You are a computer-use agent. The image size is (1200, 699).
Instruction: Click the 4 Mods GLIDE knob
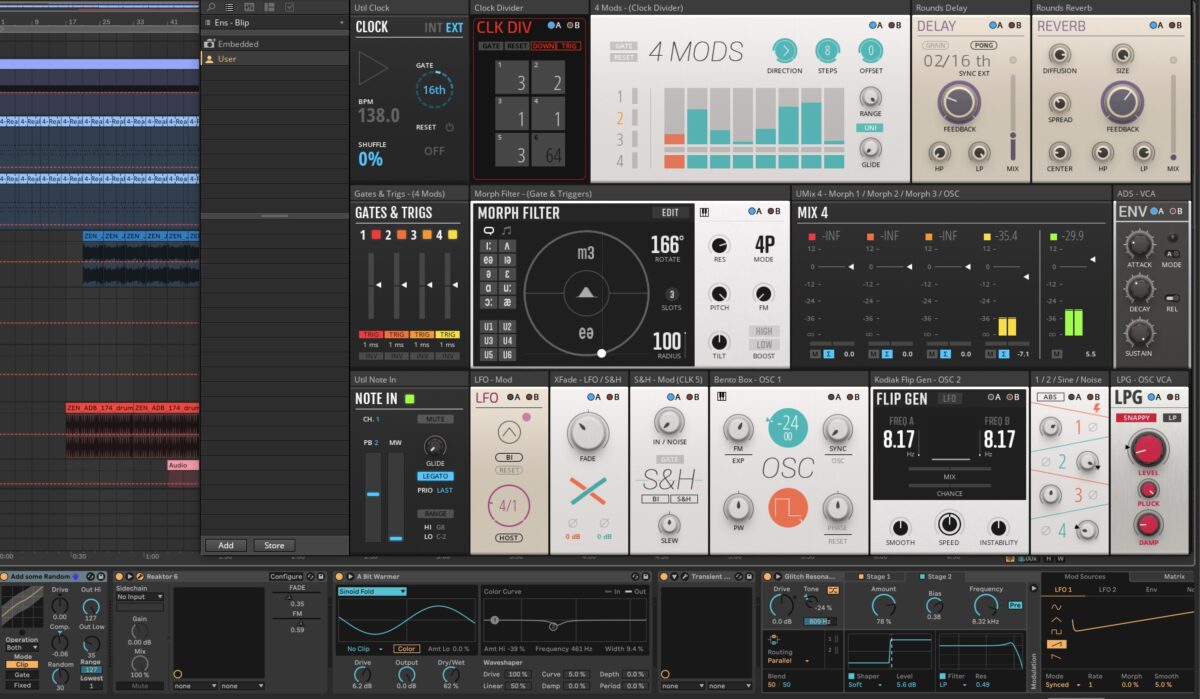870,148
